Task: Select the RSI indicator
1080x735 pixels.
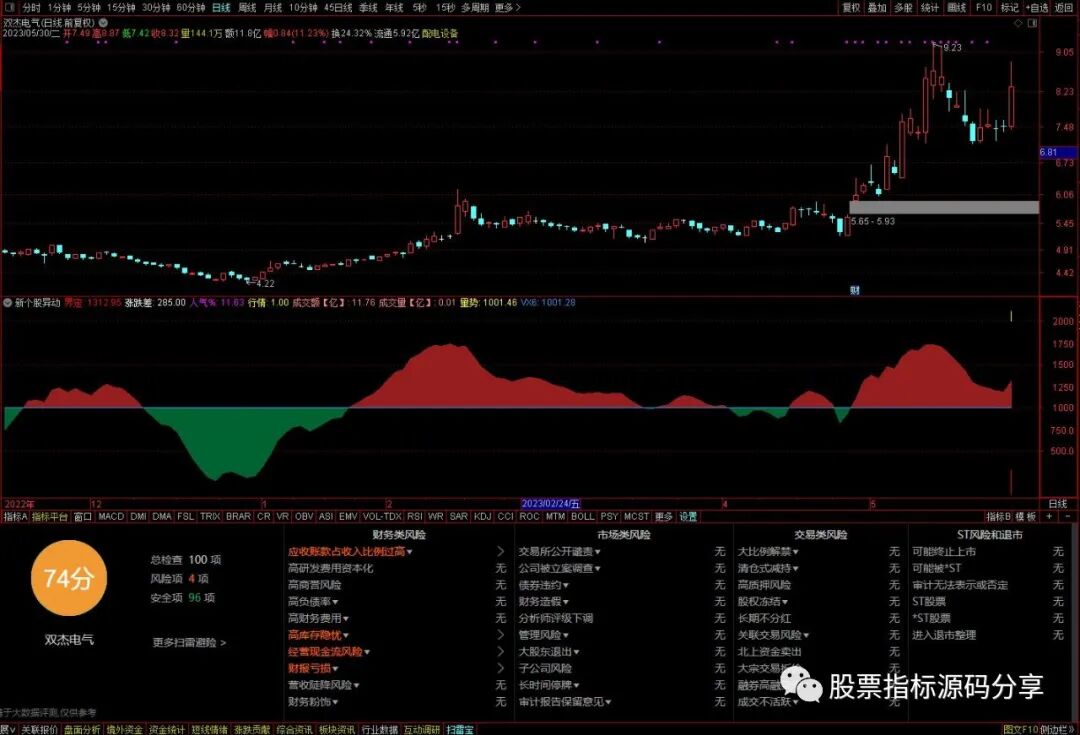Action: tap(415, 516)
